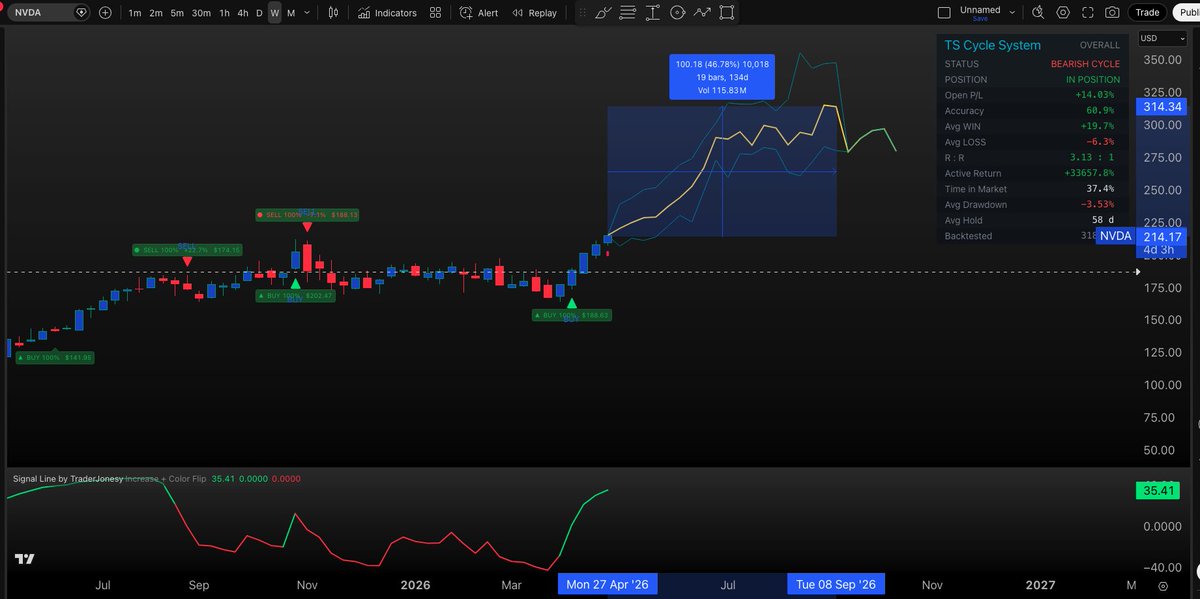Enter fullscreen mode
This screenshot has width=1200, height=599.
[x=1087, y=13]
